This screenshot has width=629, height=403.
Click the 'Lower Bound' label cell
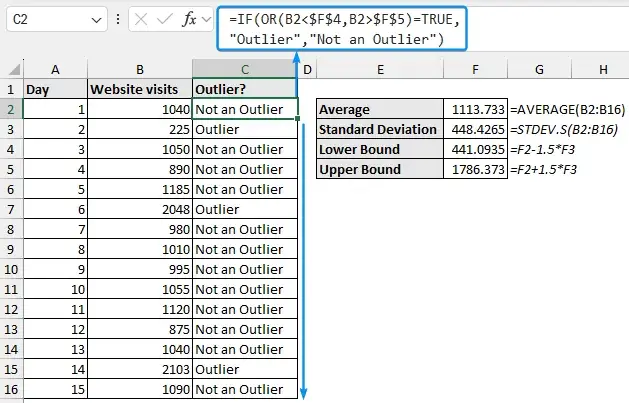(380, 149)
